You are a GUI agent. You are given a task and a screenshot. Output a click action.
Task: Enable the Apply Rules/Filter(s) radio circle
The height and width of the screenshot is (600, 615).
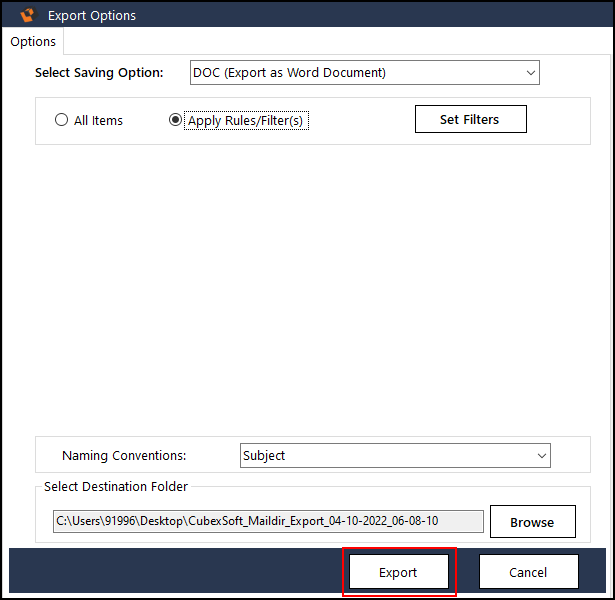click(x=176, y=120)
